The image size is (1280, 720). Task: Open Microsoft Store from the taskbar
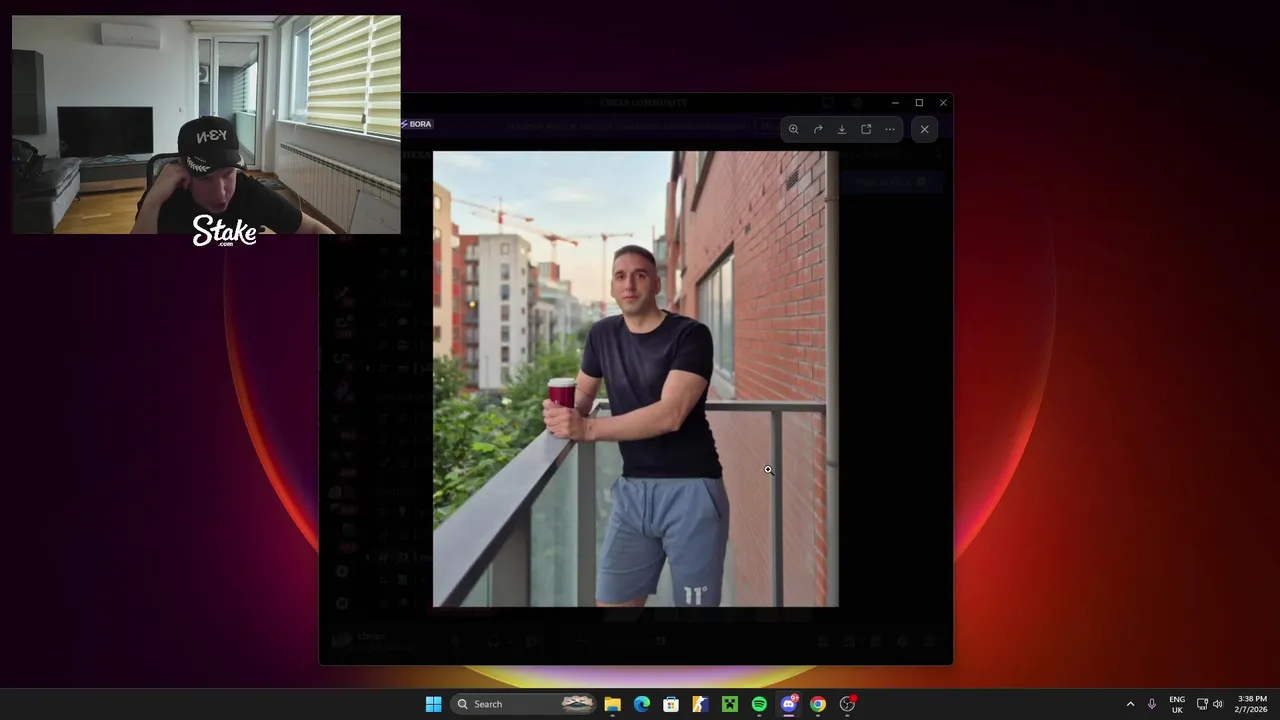click(671, 704)
